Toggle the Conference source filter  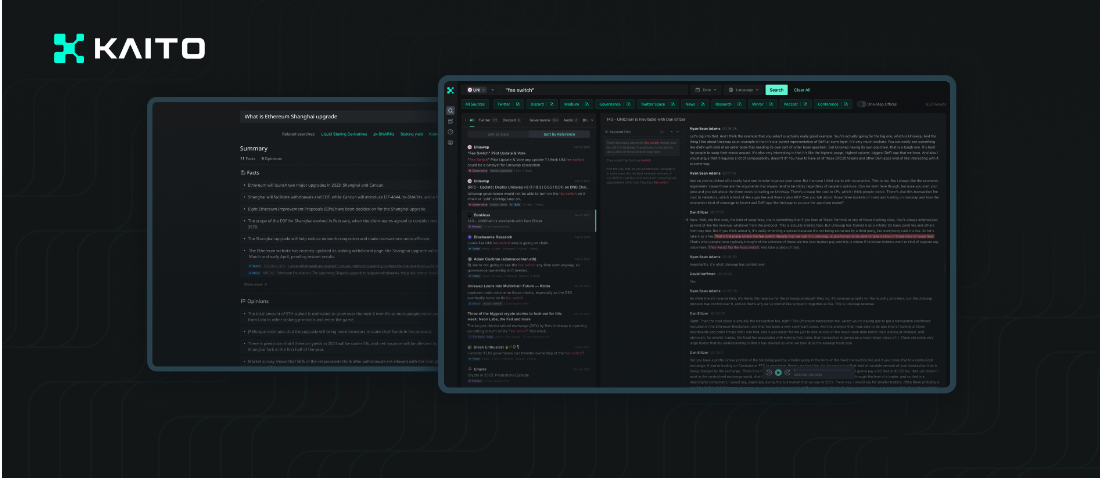(x=833, y=104)
